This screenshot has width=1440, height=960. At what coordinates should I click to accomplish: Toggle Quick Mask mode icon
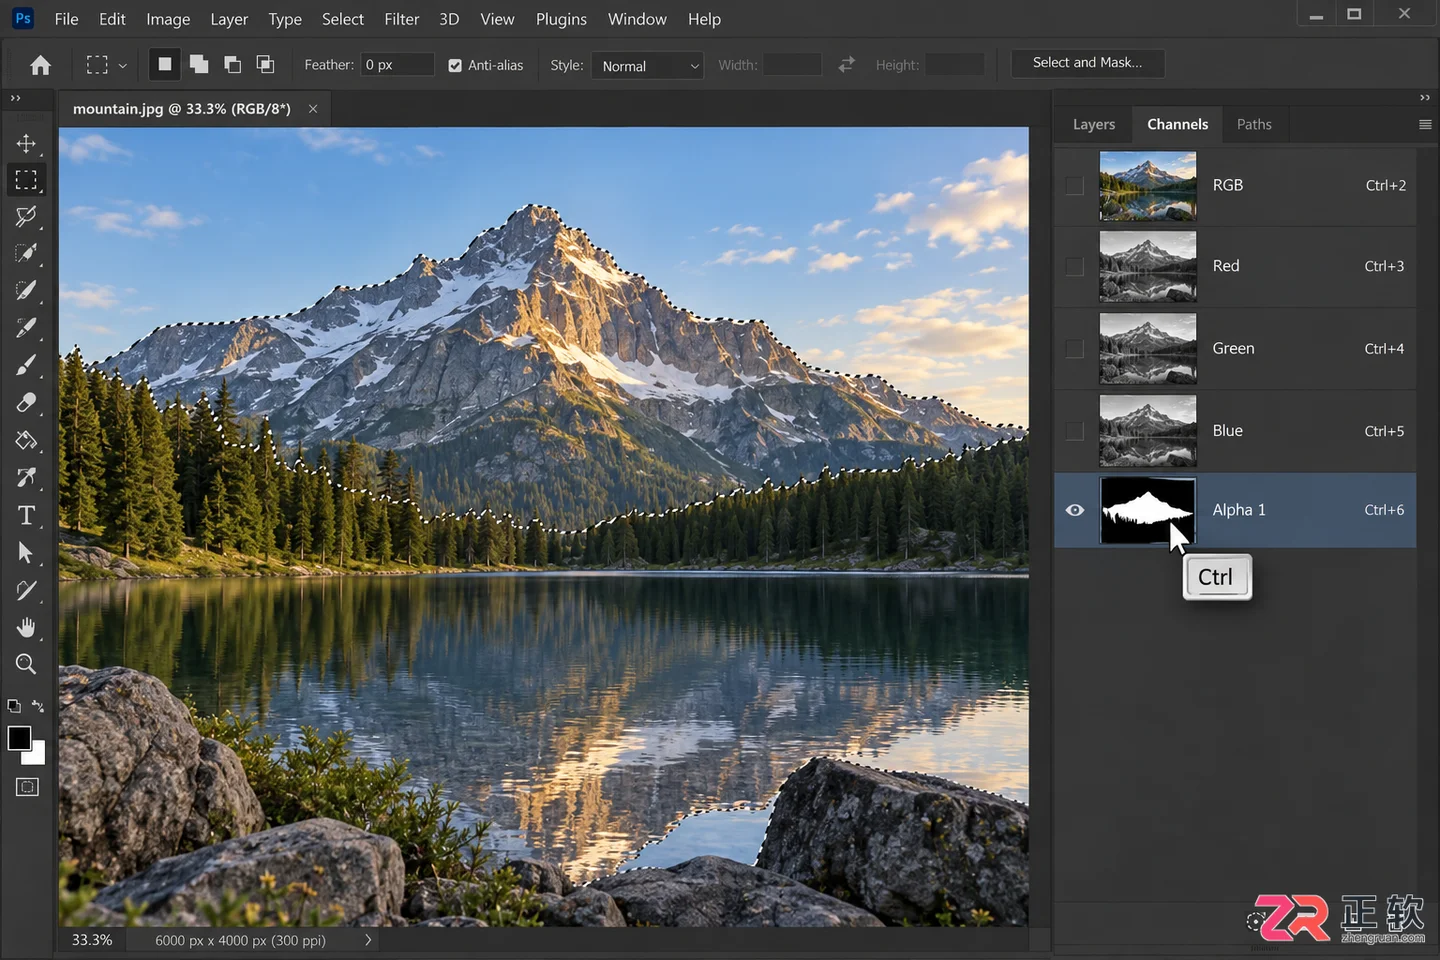tap(27, 787)
